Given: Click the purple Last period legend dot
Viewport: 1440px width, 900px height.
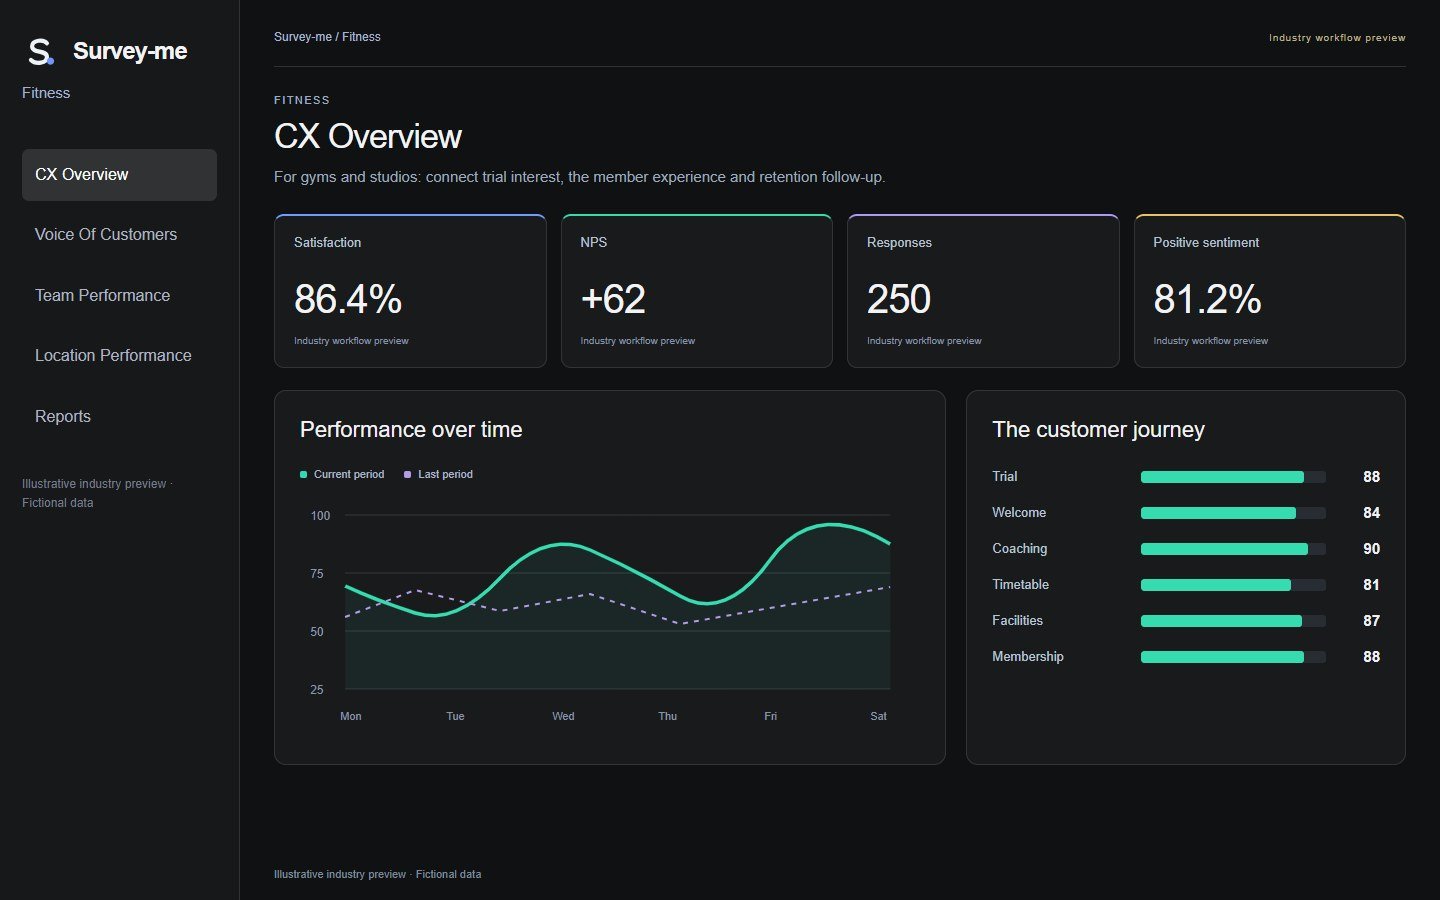Looking at the screenshot, I should click(407, 475).
